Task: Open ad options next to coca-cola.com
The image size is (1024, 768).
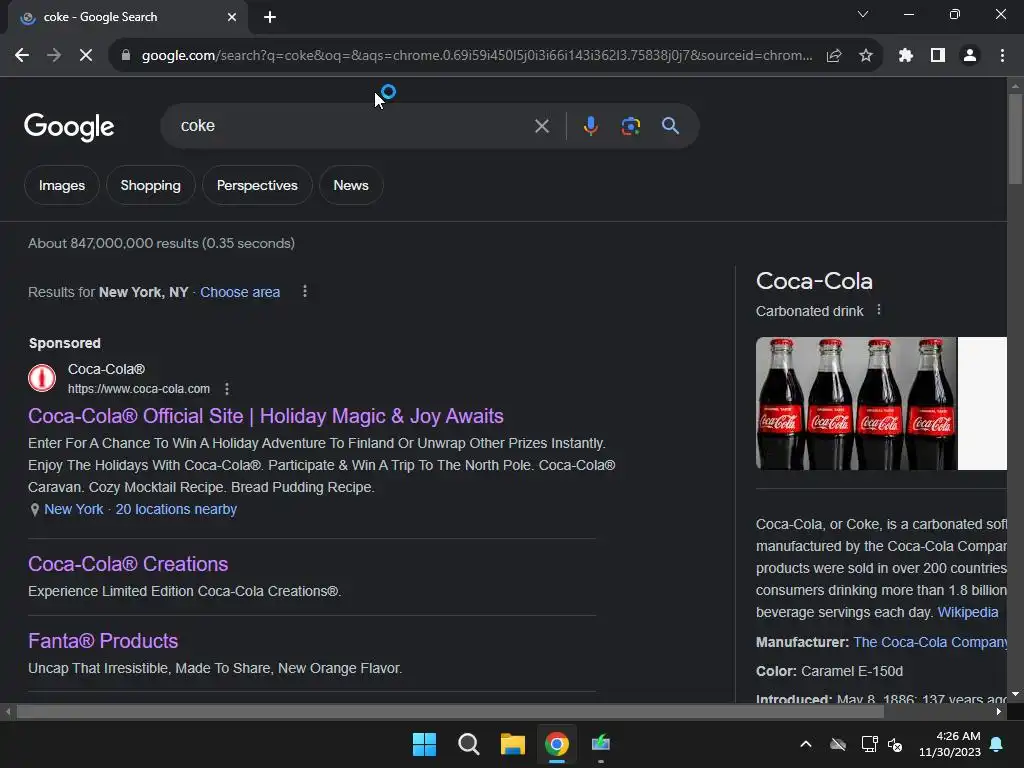Action: coord(227,389)
